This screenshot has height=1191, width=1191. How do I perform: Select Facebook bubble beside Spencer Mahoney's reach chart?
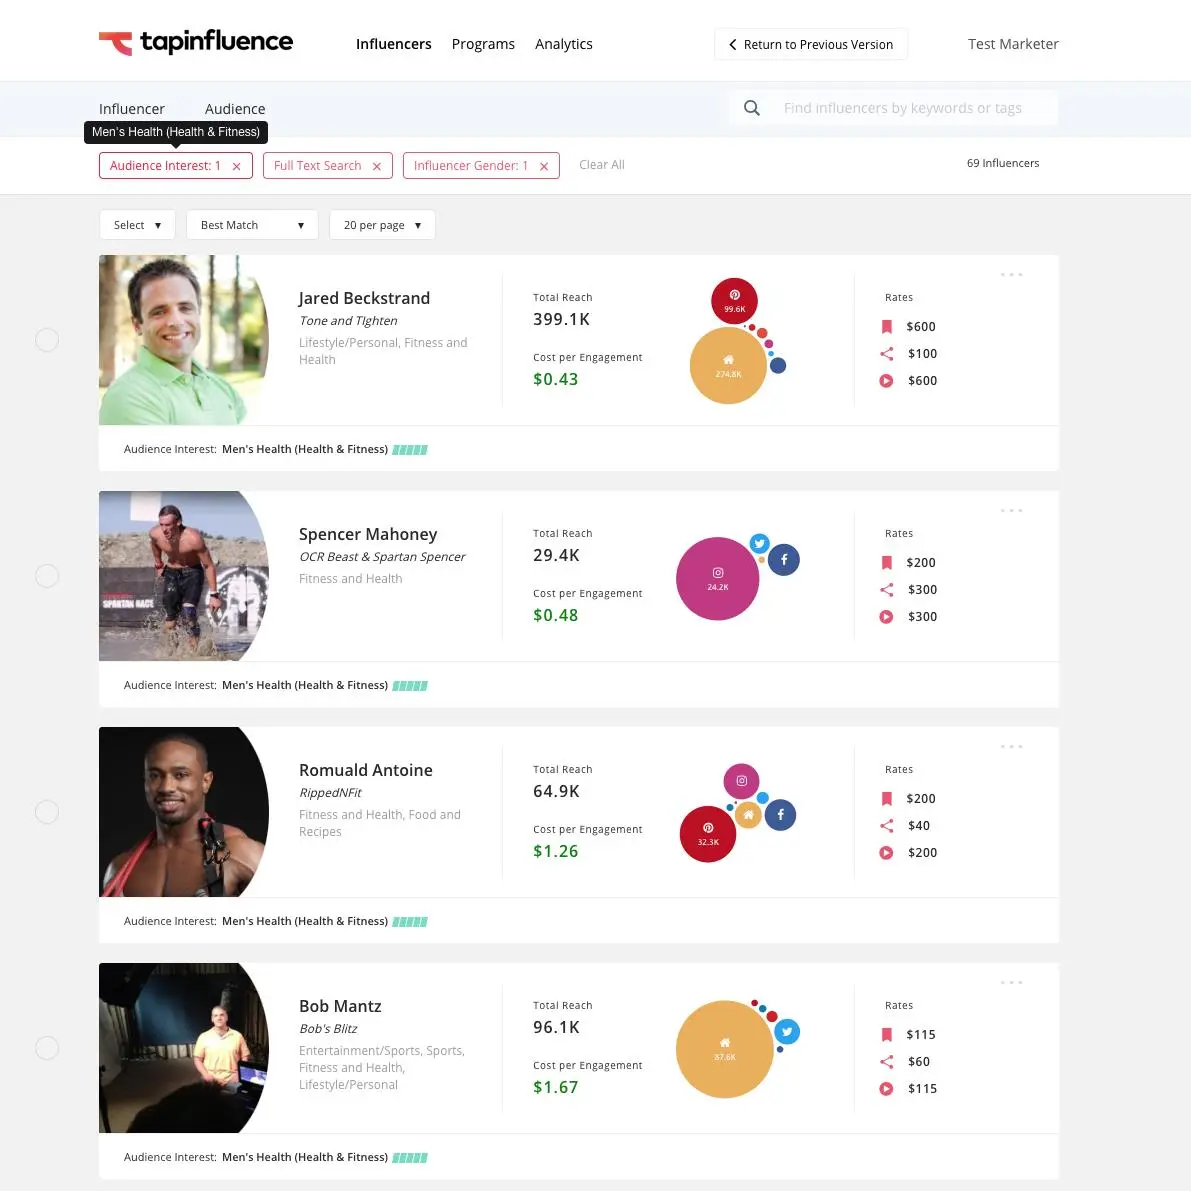click(784, 559)
